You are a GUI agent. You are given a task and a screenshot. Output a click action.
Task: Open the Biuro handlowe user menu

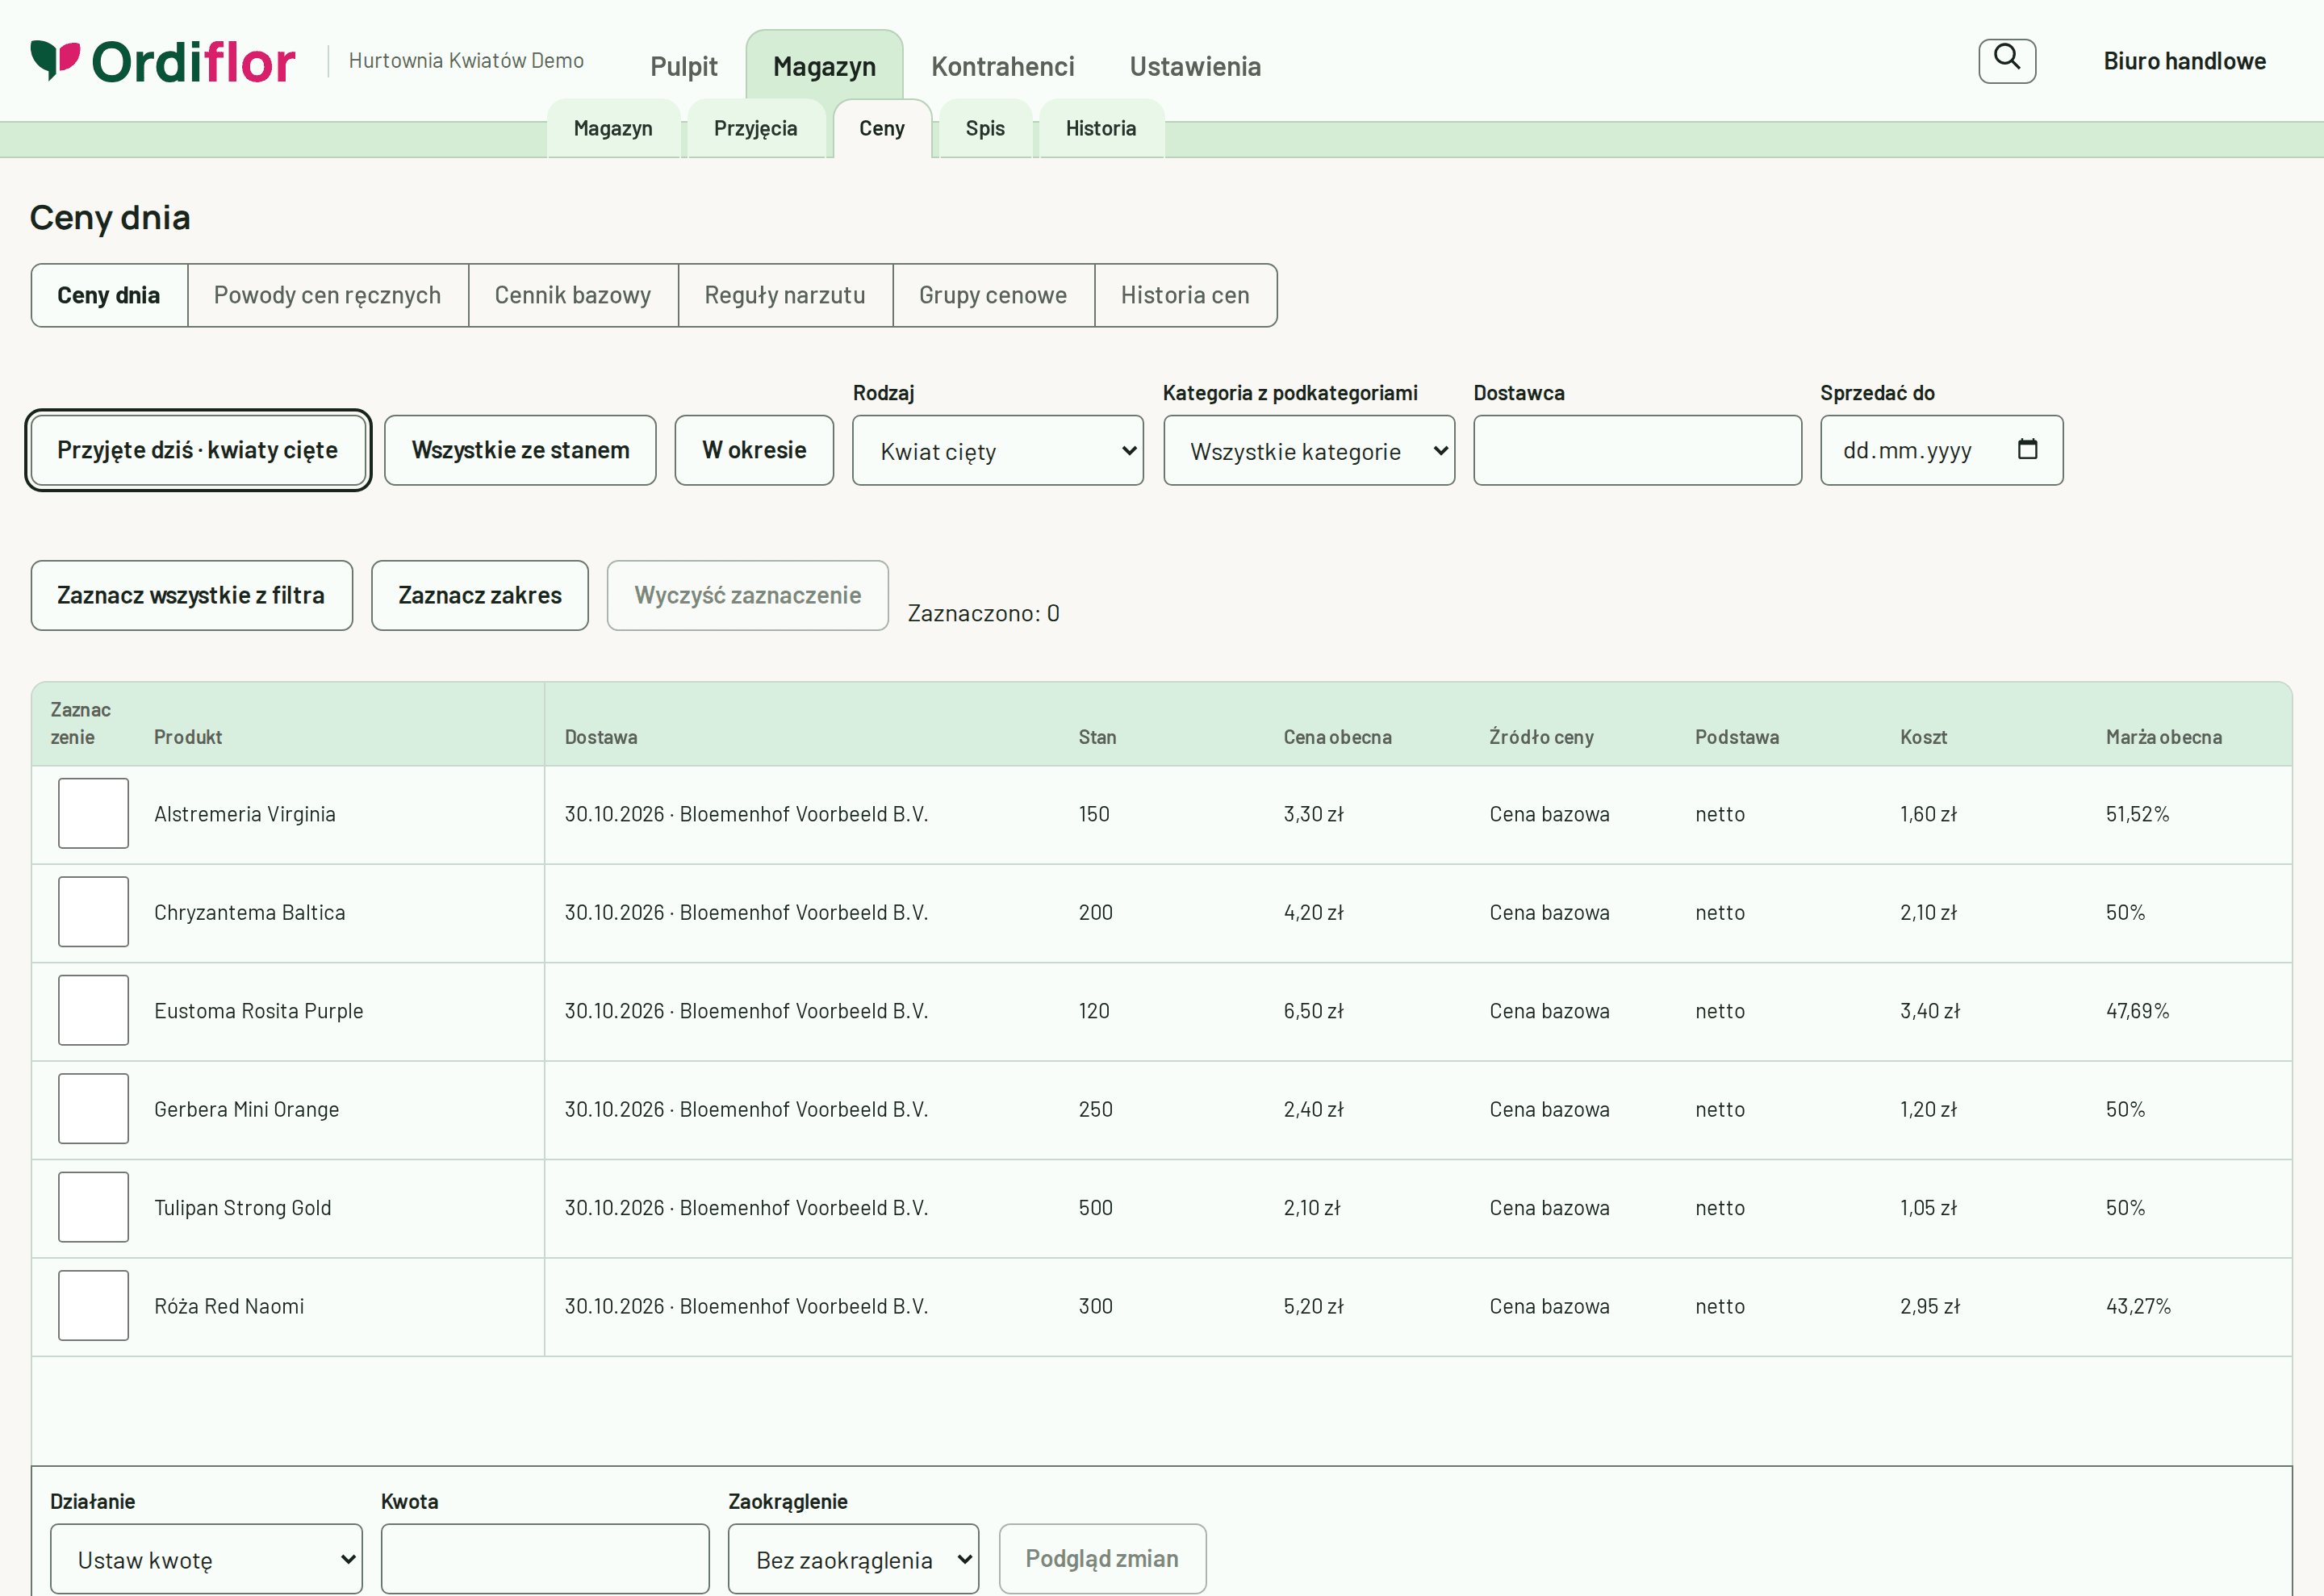[2184, 61]
